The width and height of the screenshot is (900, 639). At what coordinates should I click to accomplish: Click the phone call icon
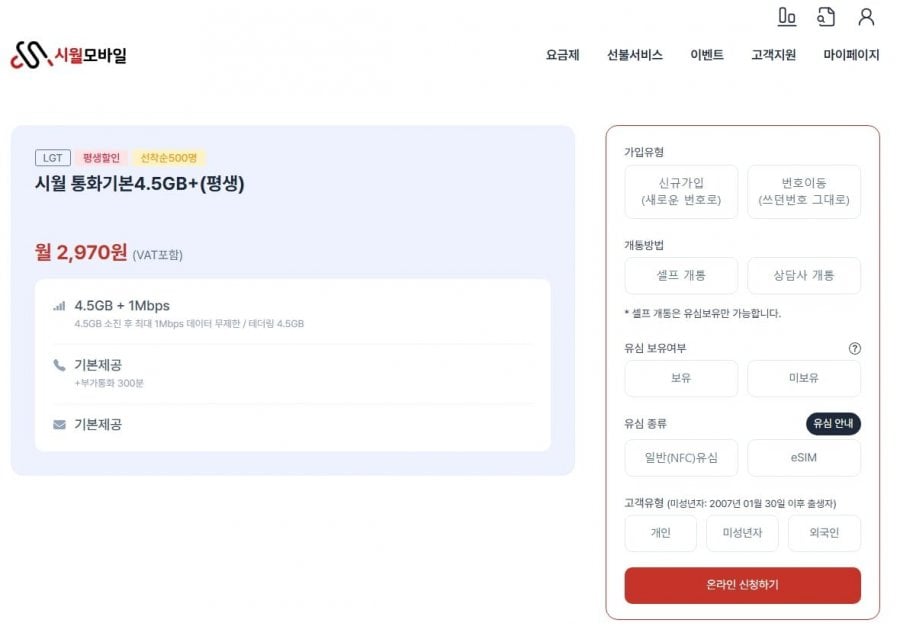click(59, 365)
